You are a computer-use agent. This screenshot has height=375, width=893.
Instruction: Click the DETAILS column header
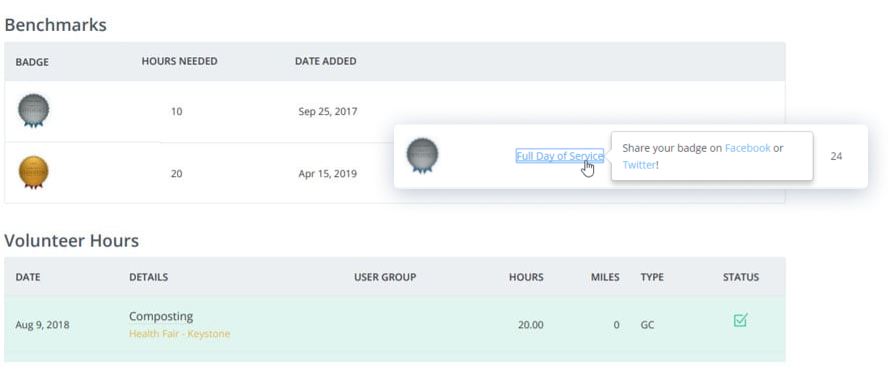pyautogui.click(x=149, y=277)
